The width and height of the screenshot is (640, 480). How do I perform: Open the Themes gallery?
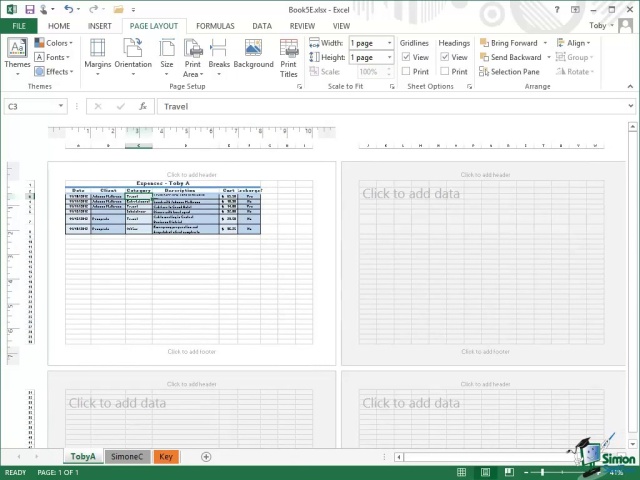coord(17,57)
